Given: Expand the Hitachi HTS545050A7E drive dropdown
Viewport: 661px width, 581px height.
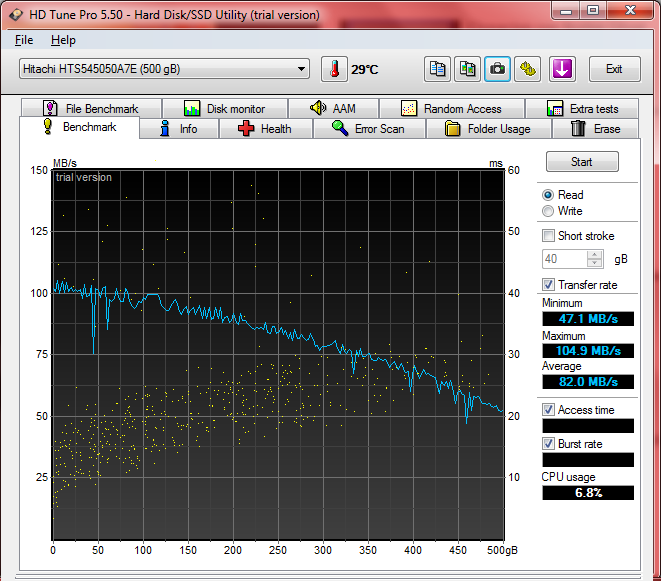Looking at the screenshot, I should pos(164,69).
